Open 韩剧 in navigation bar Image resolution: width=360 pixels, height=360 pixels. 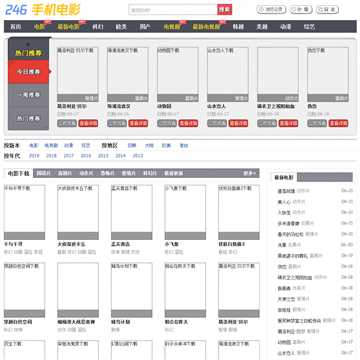point(238,27)
